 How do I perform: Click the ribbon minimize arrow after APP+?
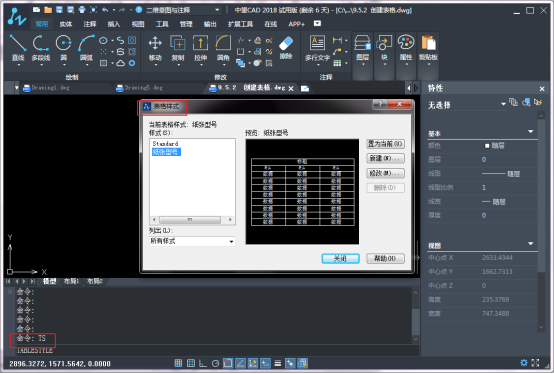pos(317,23)
